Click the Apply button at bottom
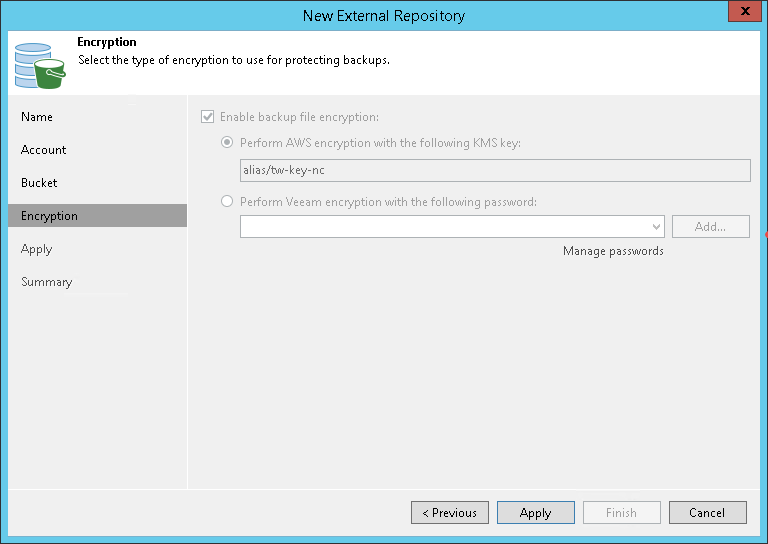This screenshot has width=768, height=544. point(536,513)
